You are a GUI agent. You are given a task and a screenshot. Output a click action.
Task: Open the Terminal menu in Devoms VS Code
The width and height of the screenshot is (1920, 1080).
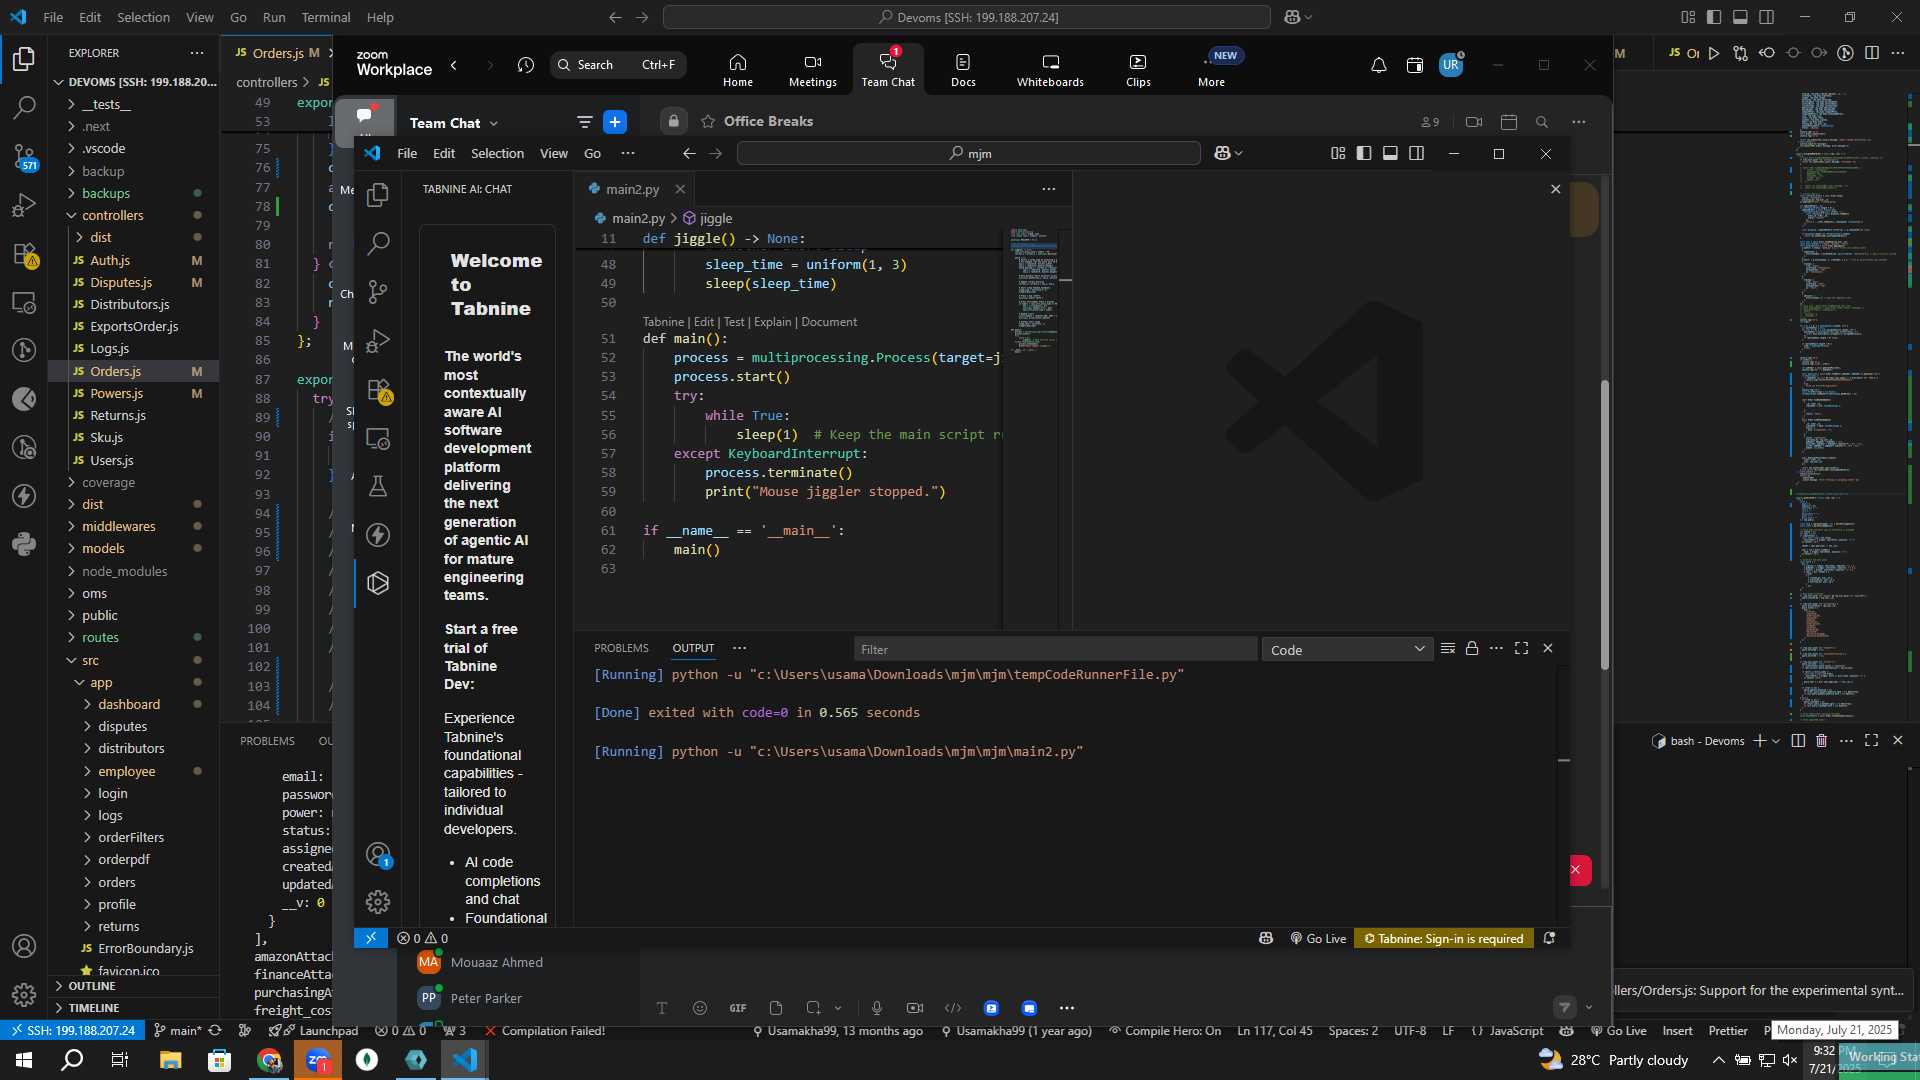[x=326, y=17]
